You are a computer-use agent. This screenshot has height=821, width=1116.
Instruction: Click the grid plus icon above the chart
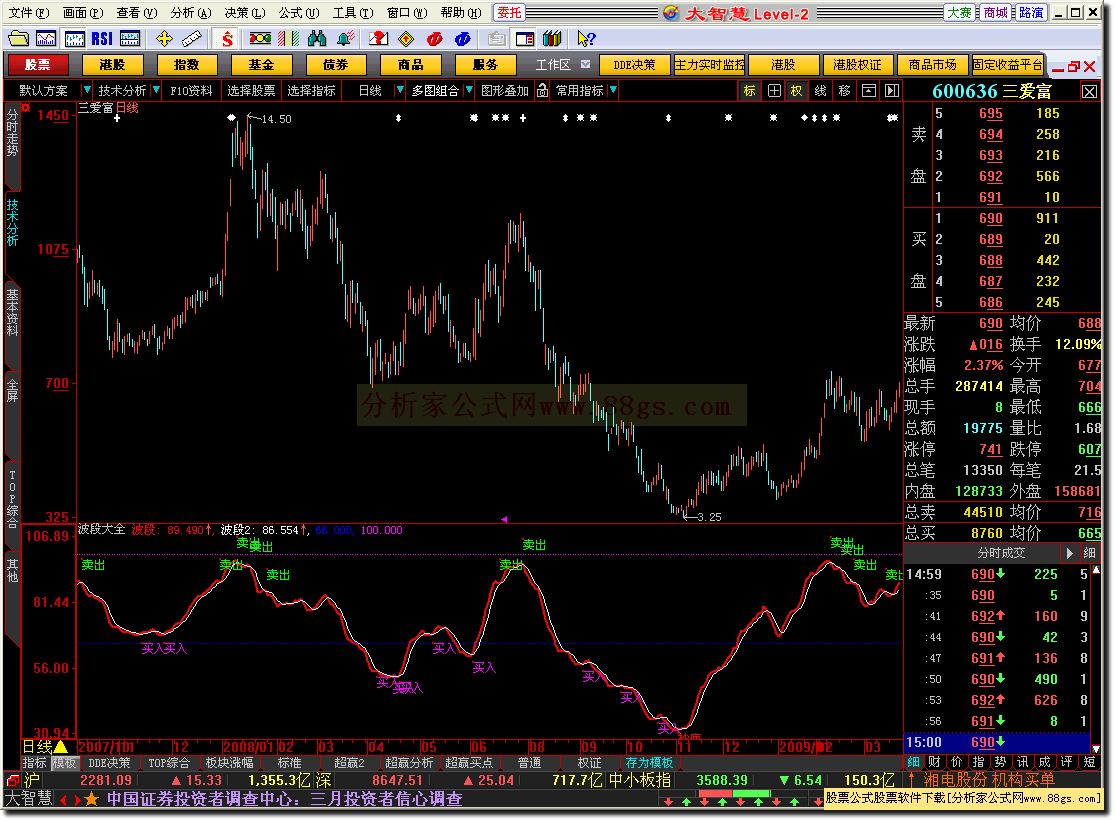pyautogui.click(x=774, y=90)
